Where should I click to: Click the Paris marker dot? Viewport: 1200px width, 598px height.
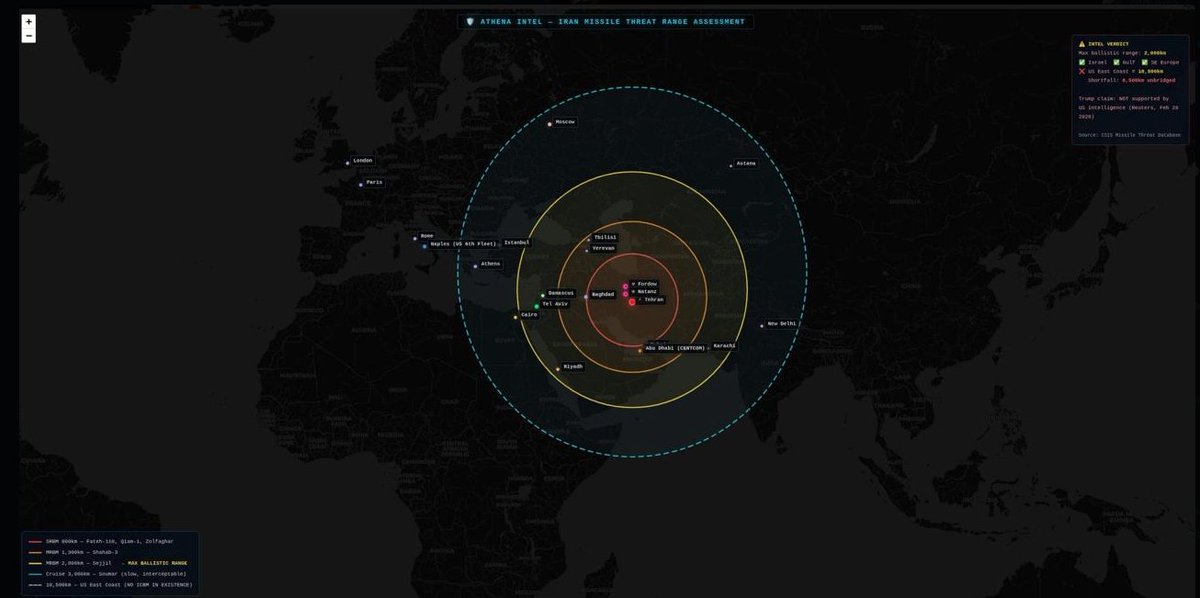coord(361,184)
